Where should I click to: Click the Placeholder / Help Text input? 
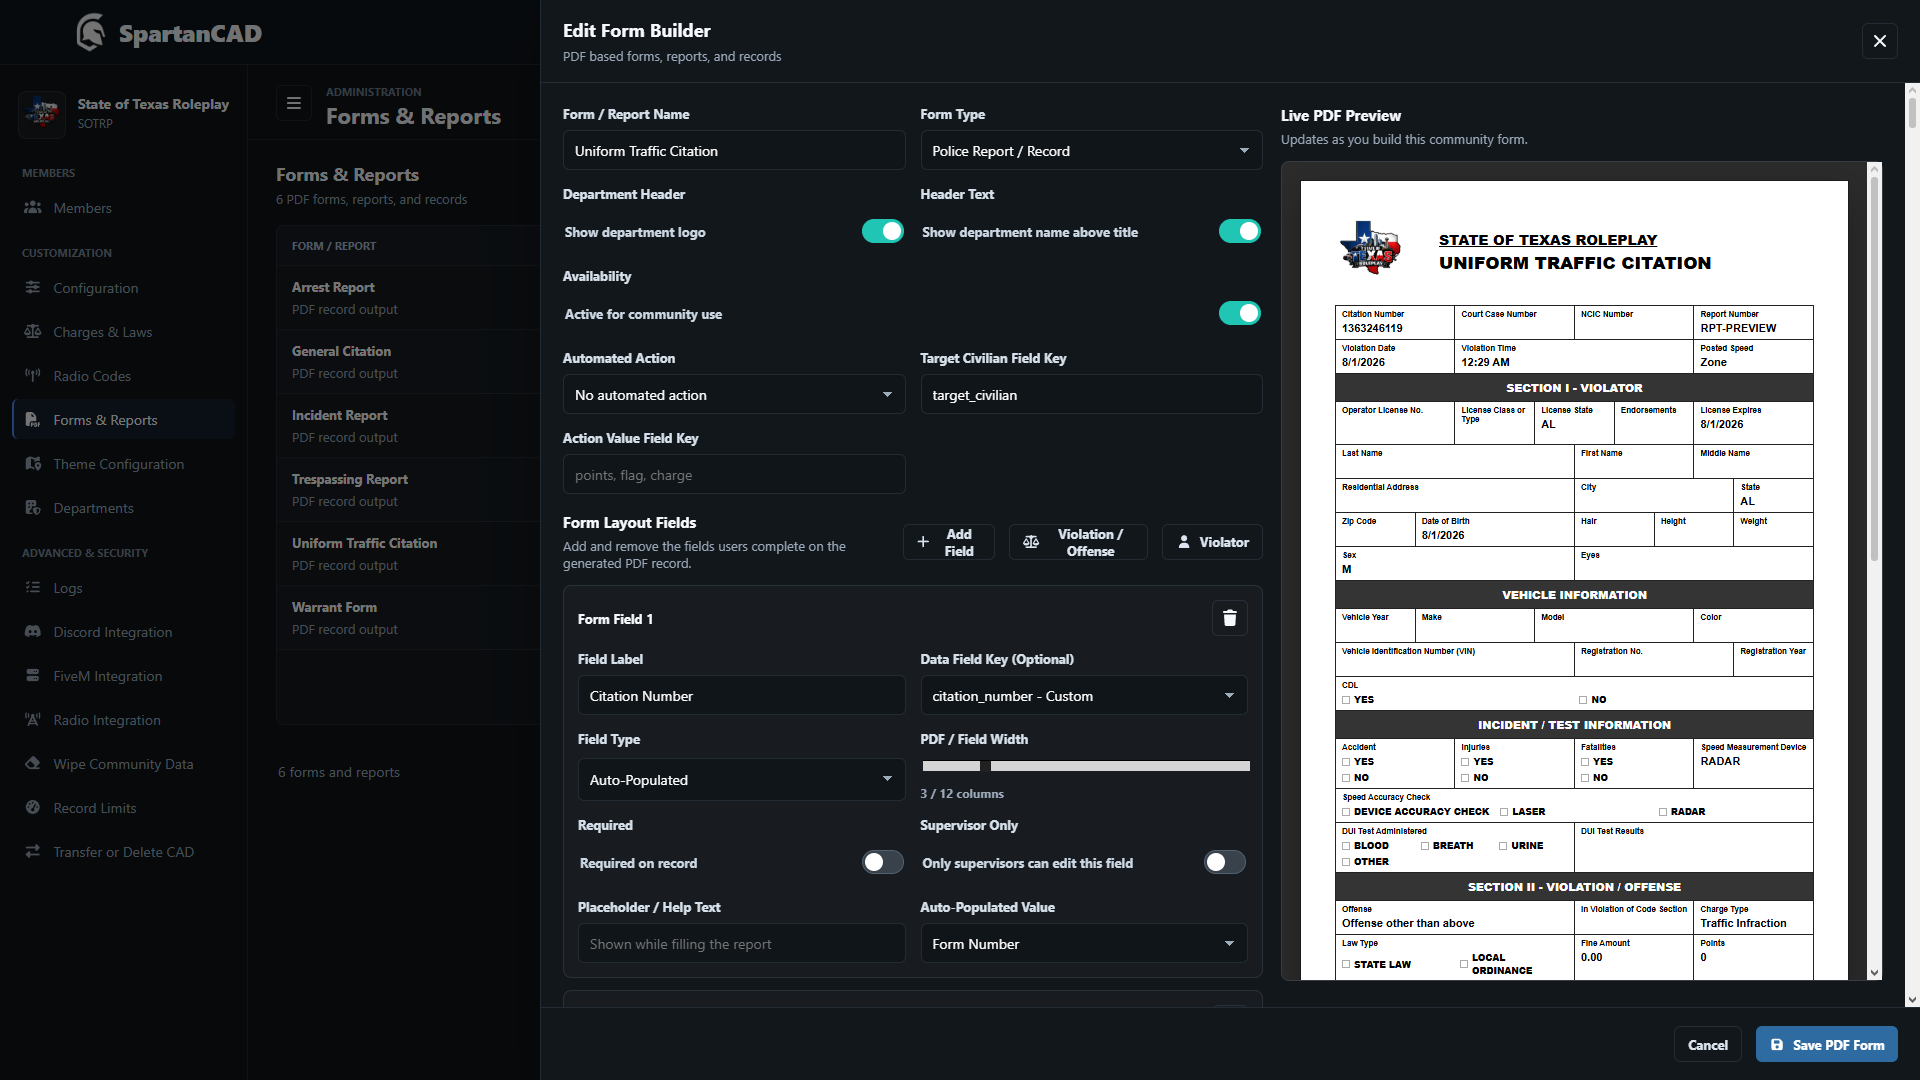click(x=741, y=944)
